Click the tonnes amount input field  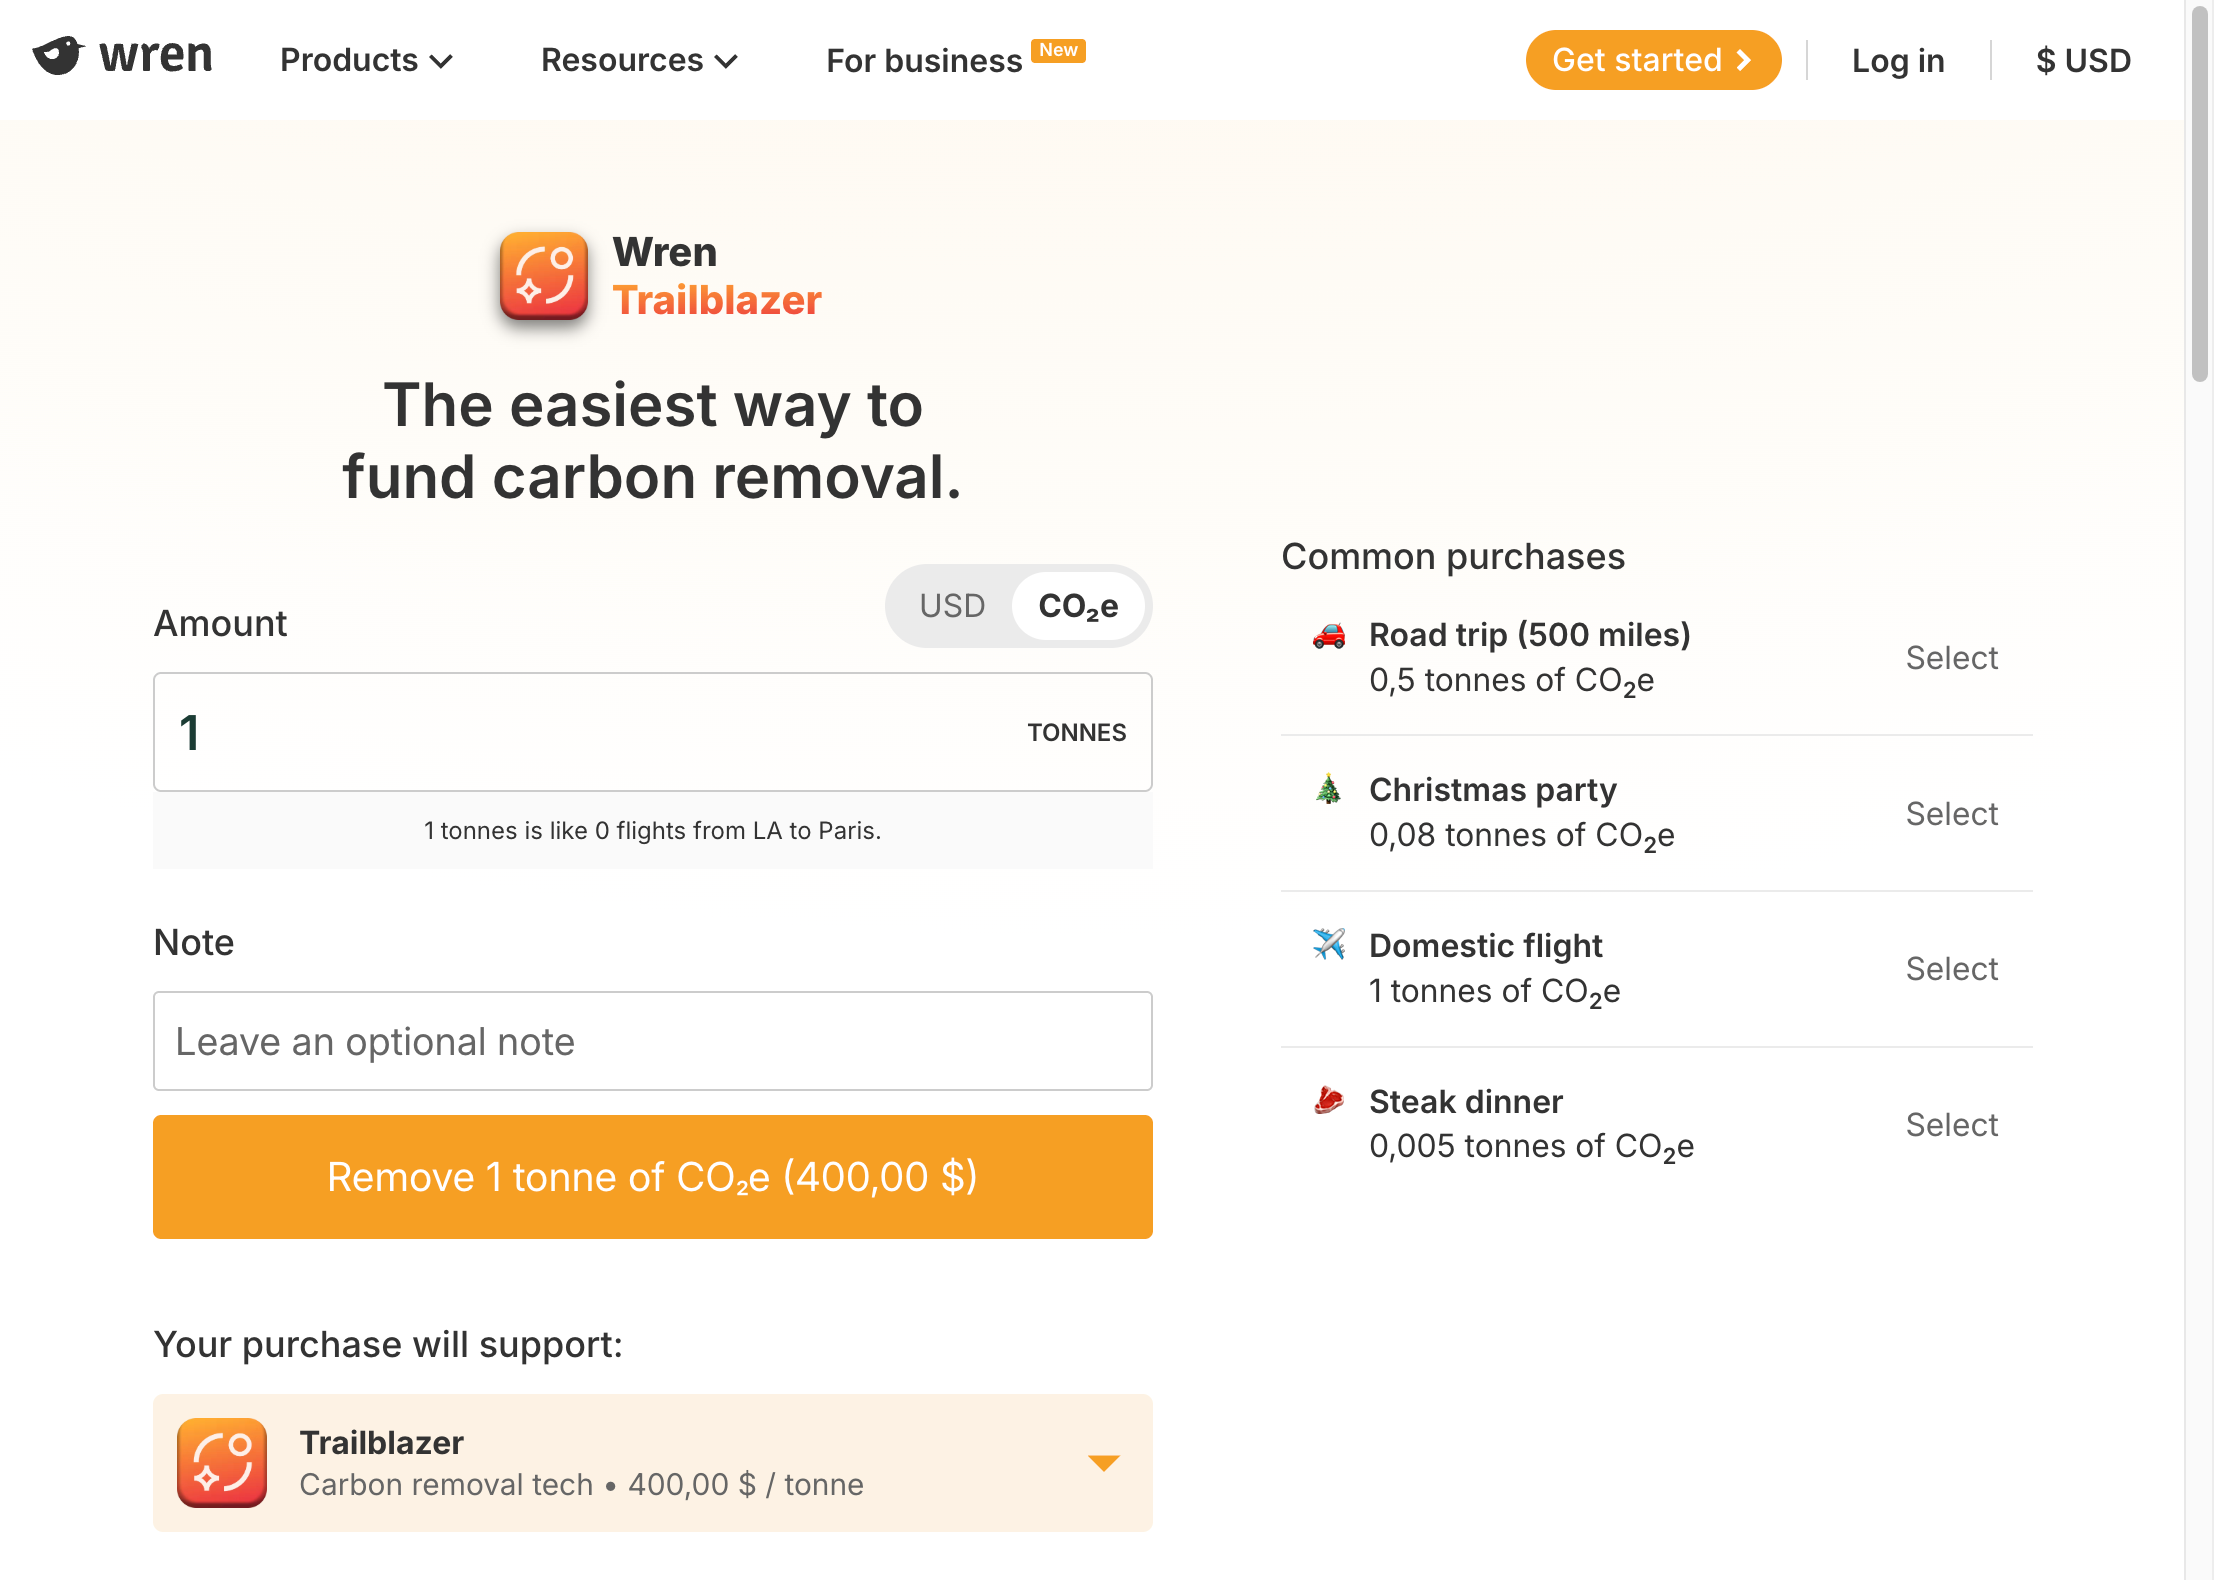[x=590, y=732]
